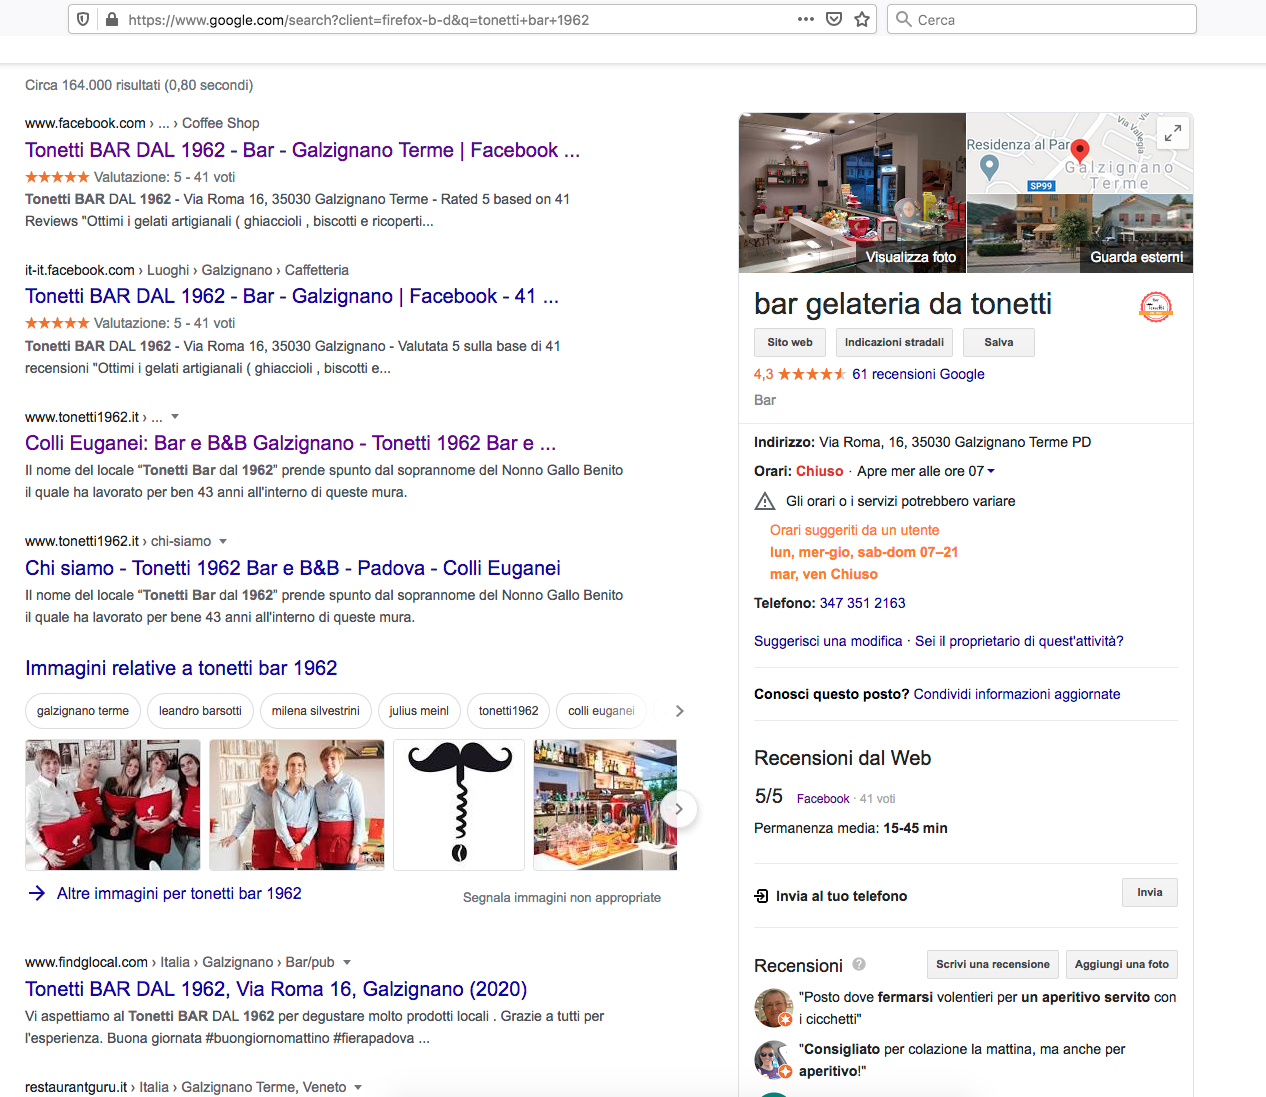Open the help icon next to Recensioni
Screen dimensions: 1266x1097
859,966
